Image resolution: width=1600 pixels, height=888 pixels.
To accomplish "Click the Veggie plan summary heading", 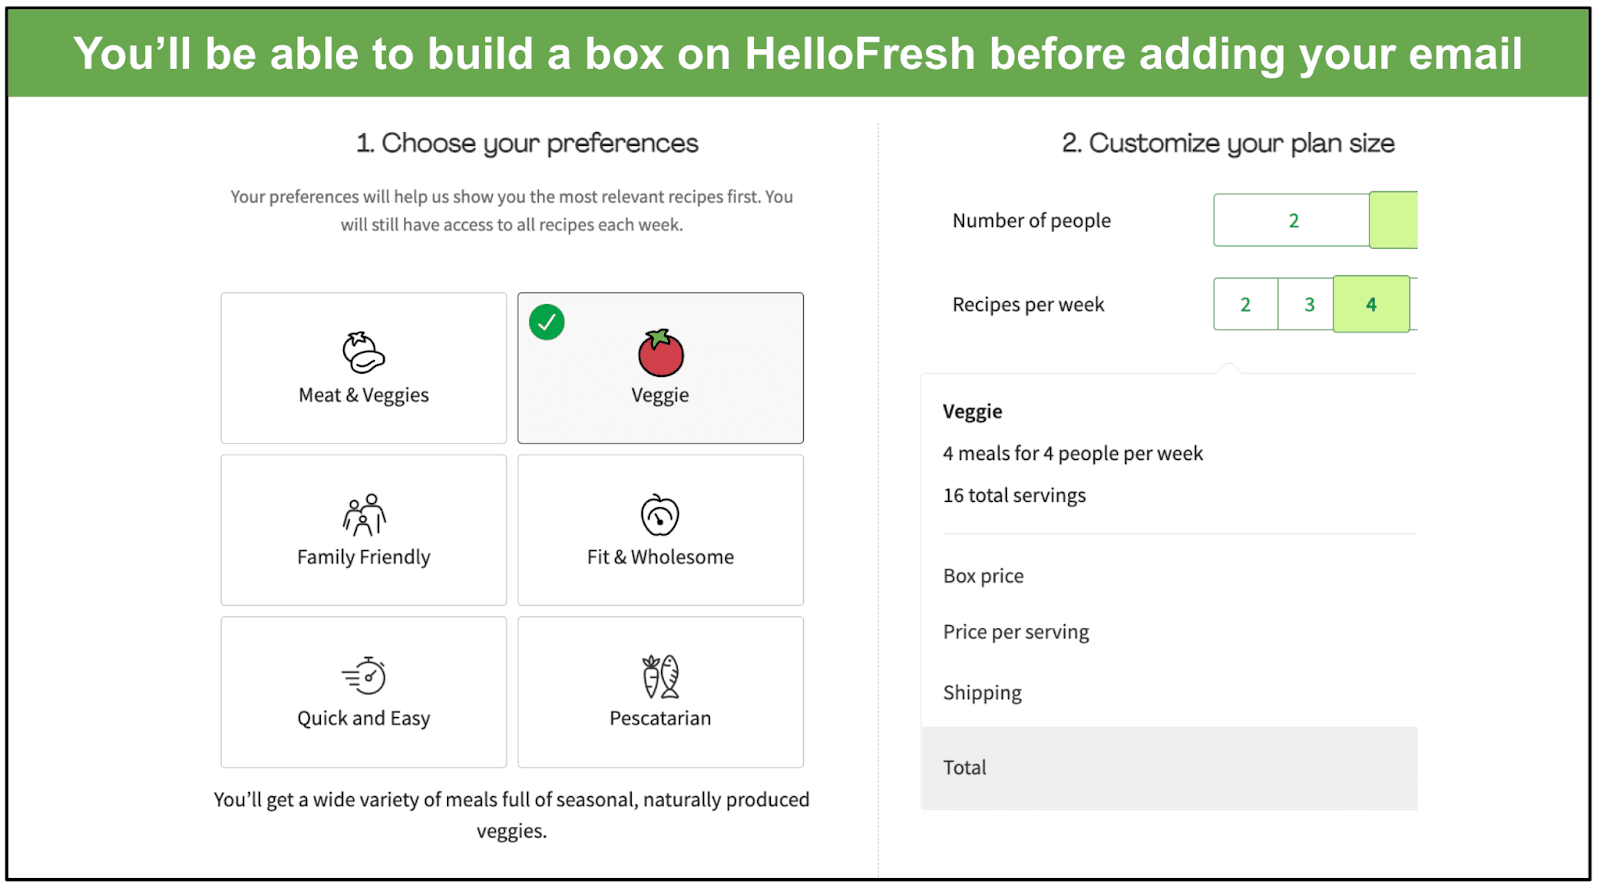I will pyautogui.click(x=972, y=411).
